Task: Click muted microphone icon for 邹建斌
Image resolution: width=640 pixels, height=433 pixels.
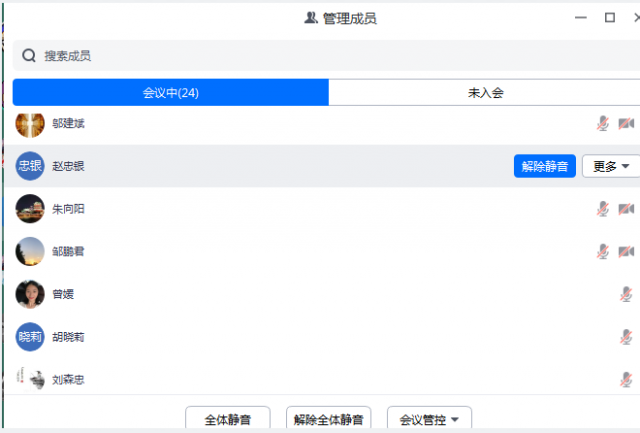Action: click(x=603, y=123)
